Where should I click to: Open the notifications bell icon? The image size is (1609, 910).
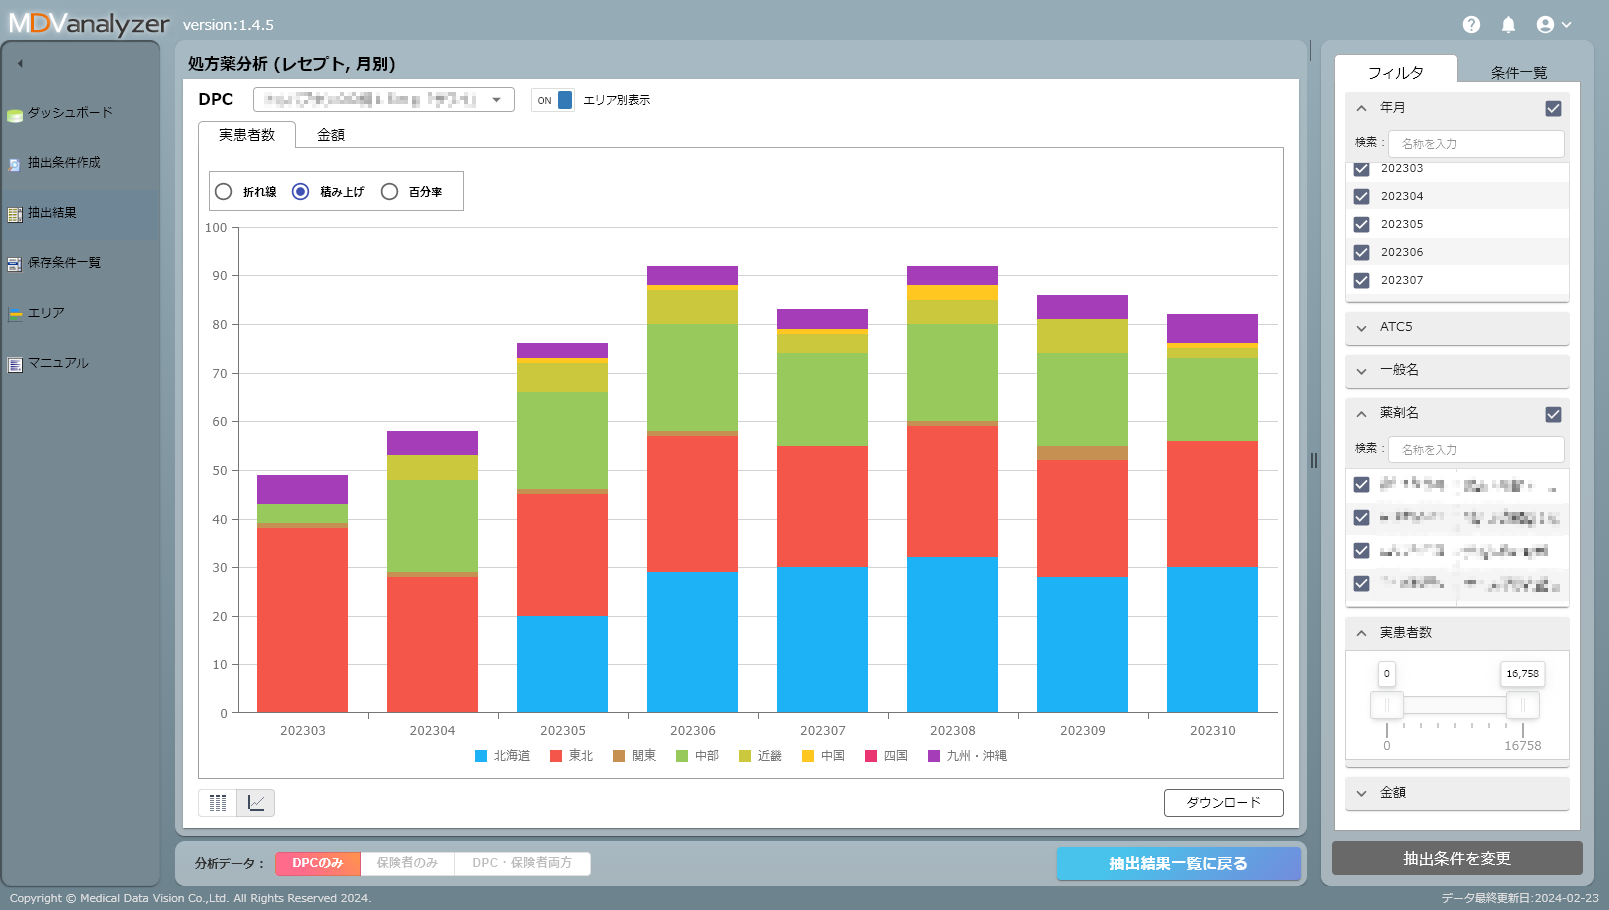tap(1508, 25)
